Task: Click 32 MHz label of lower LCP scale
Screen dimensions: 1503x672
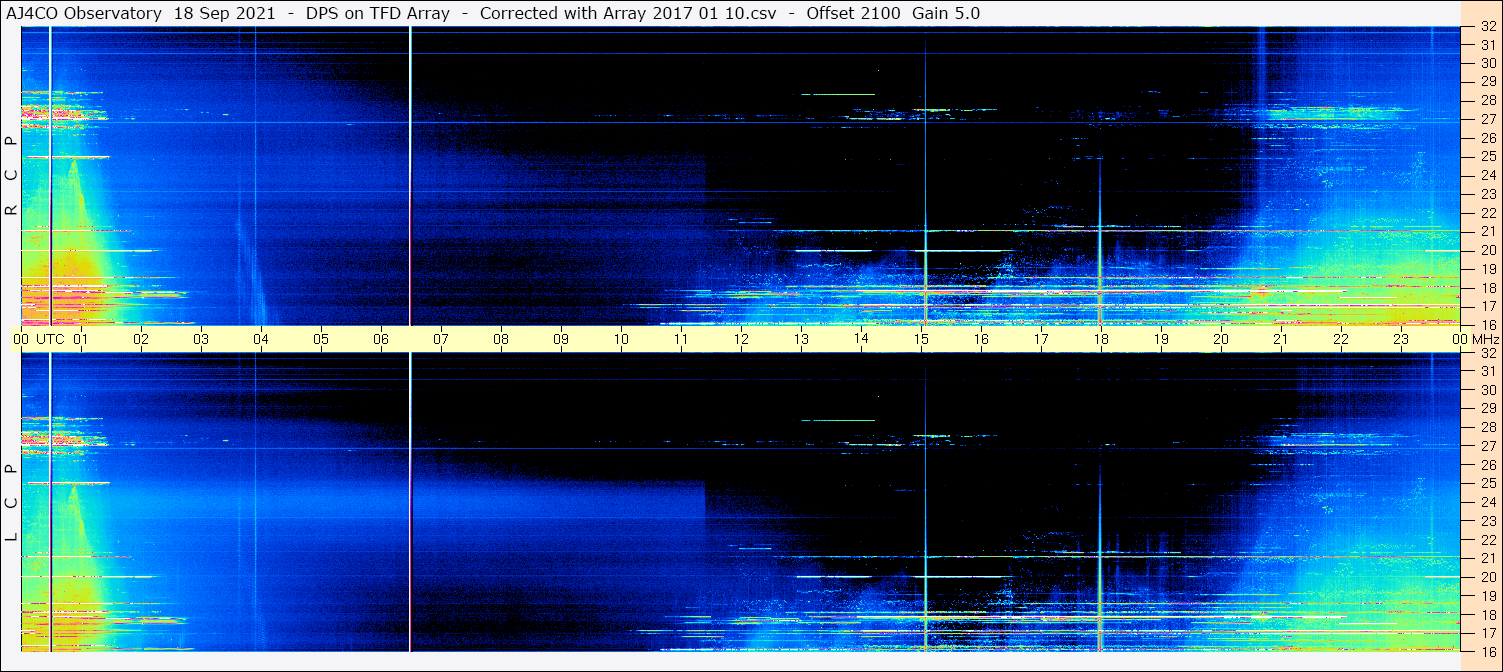Action: coord(1488,353)
